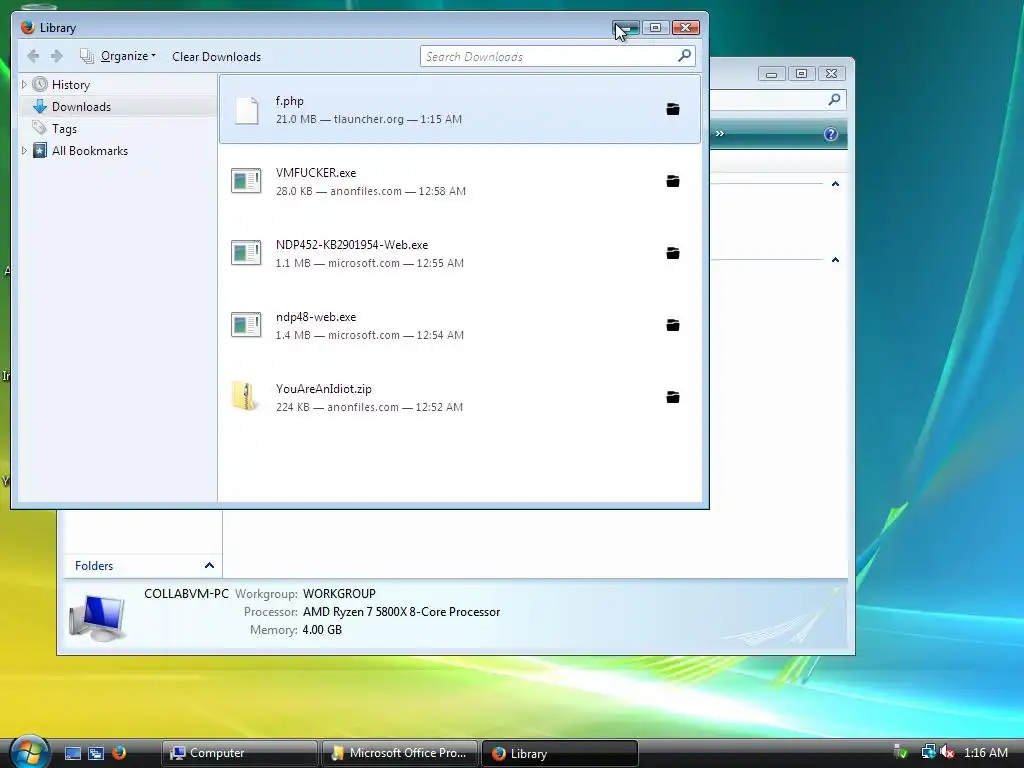Maximize the Computer window
This screenshot has width=1024, height=768.
coord(801,74)
